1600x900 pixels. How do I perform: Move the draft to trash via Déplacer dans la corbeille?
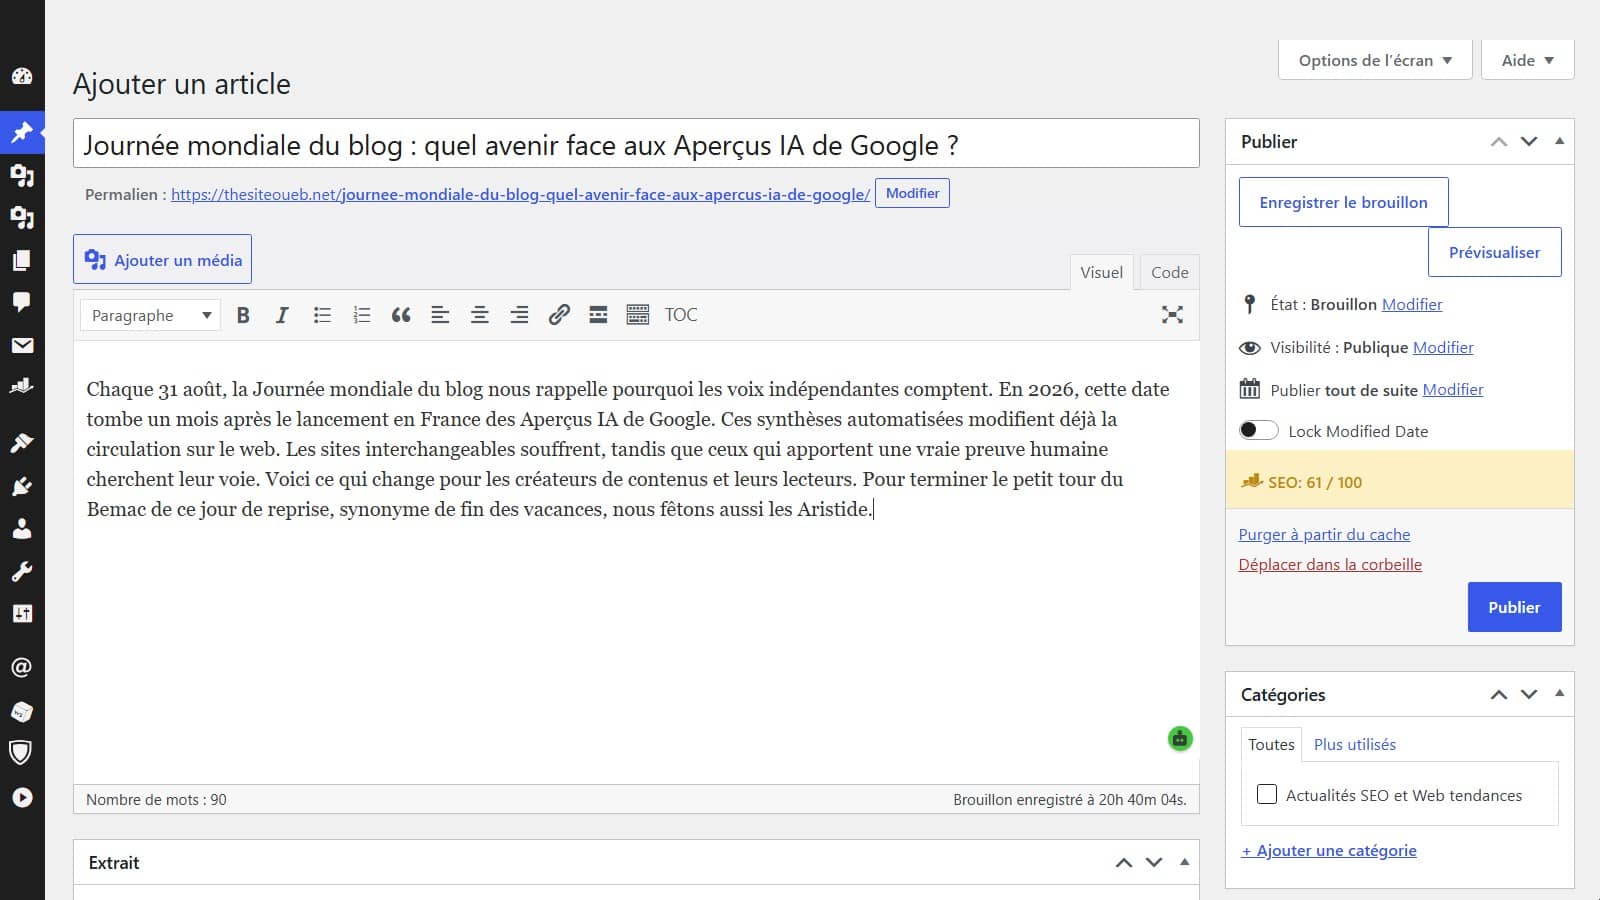[x=1330, y=564]
